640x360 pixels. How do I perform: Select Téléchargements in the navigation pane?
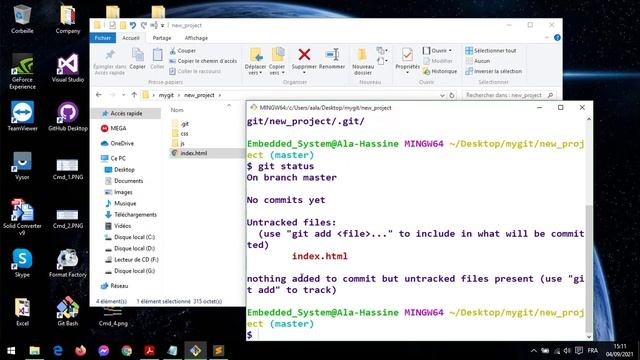pos(135,215)
